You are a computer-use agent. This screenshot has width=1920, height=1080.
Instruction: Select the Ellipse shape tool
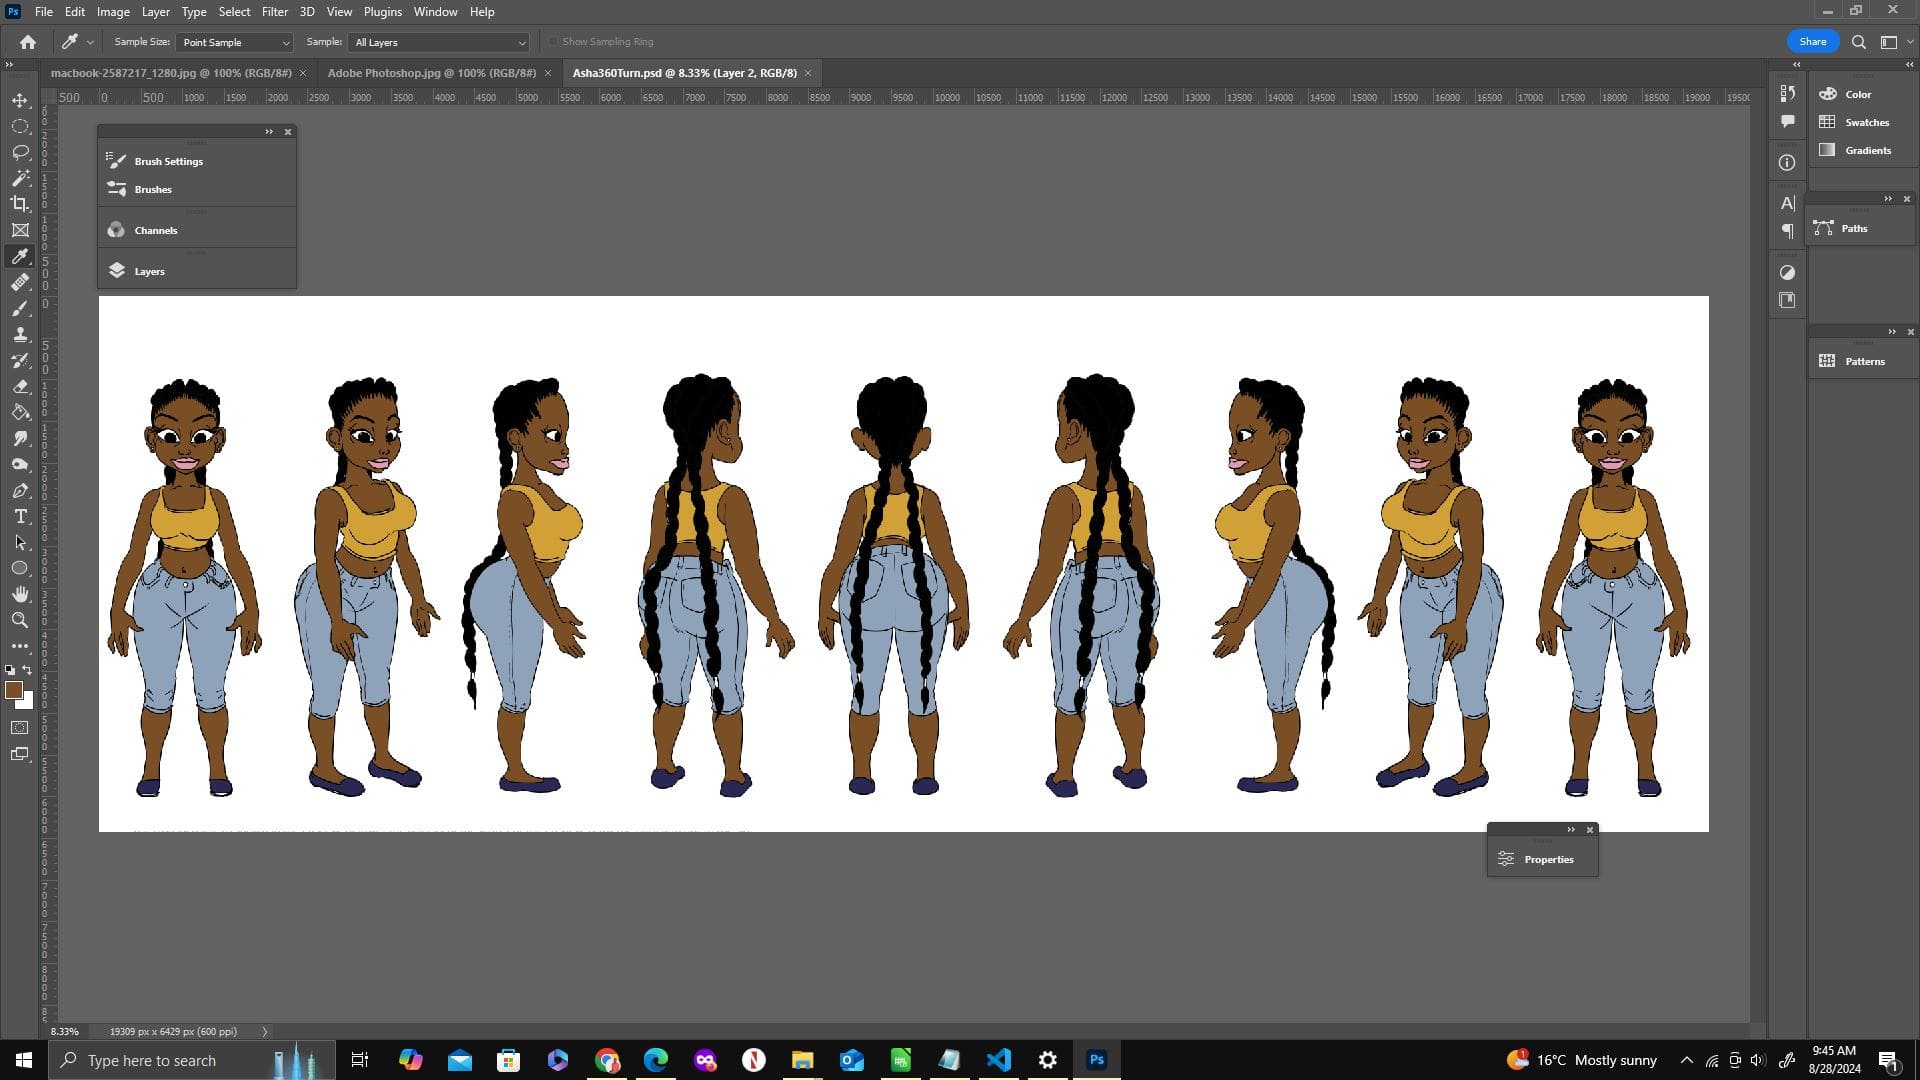(20, 568)
